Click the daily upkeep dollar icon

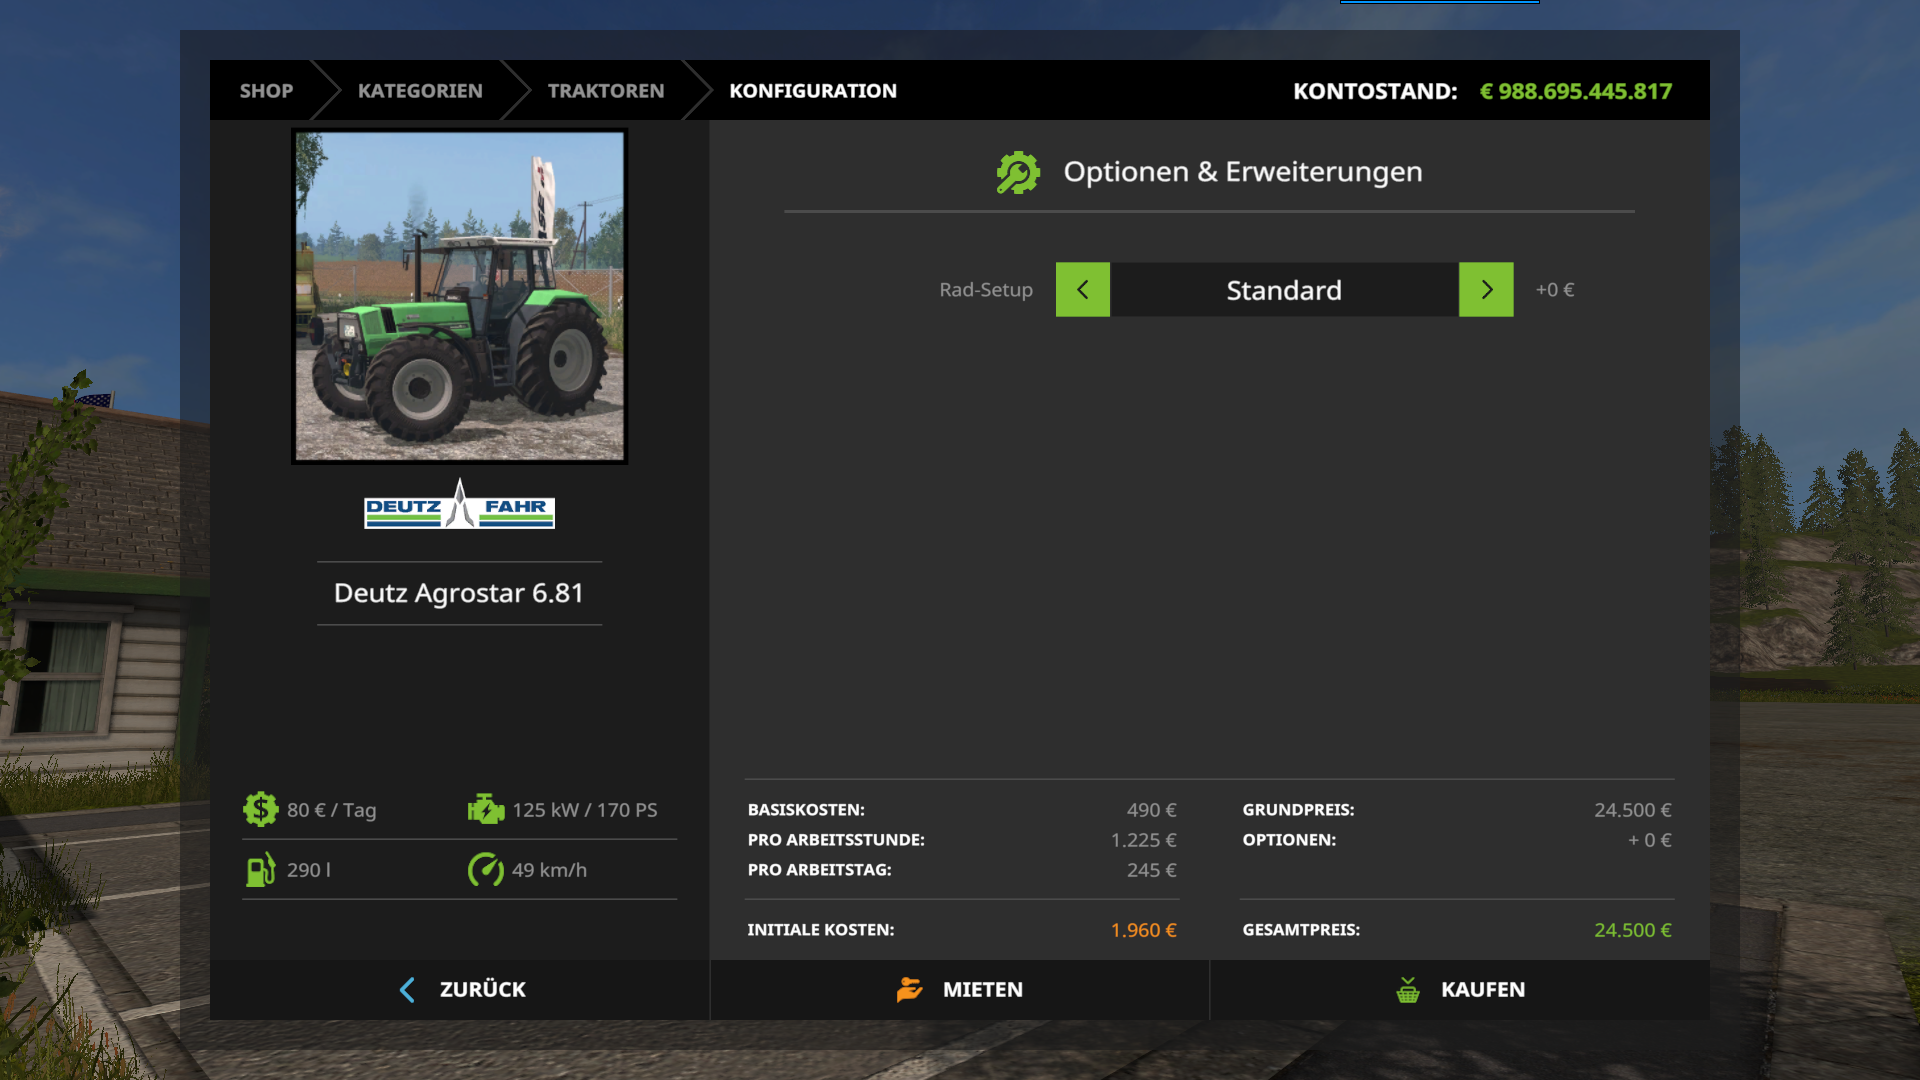pos(260,809)
